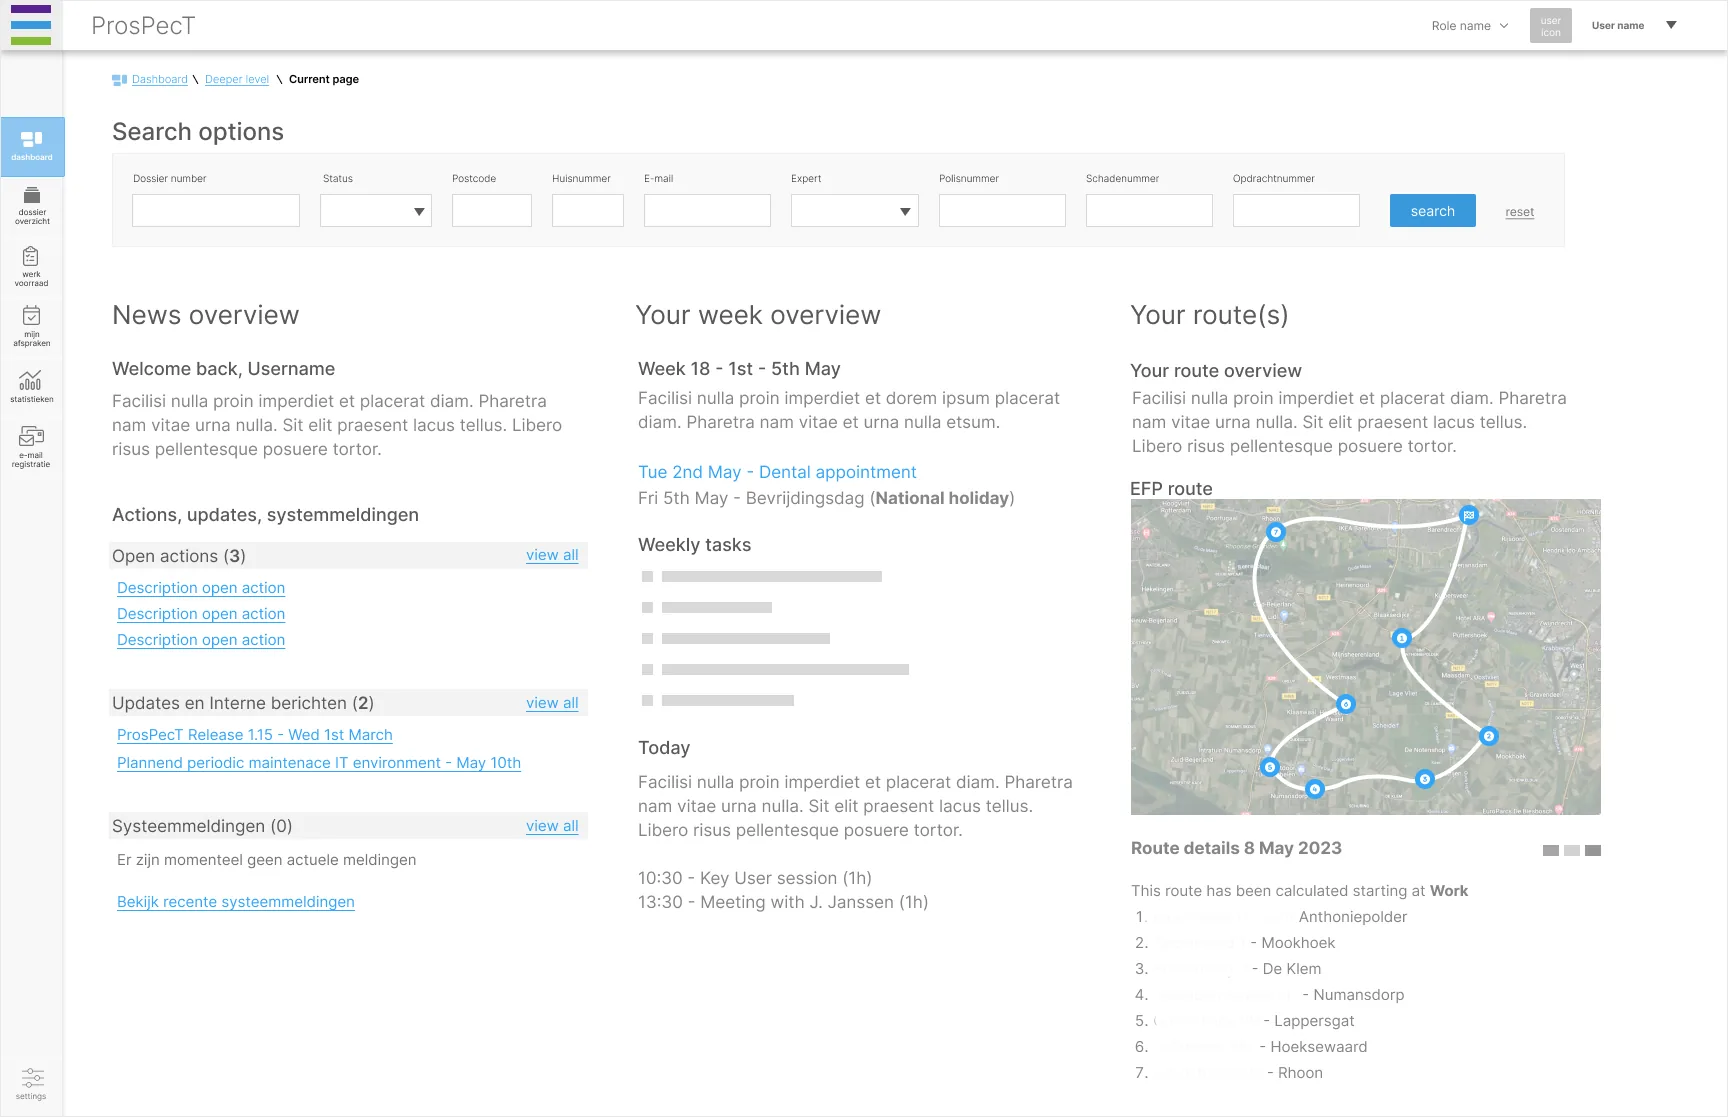The width and height of the screenshot is (1728, 1117).
Task: Open e-mail registratie sidebar icon
Action: pyautogui.click(x=31, y=446)
